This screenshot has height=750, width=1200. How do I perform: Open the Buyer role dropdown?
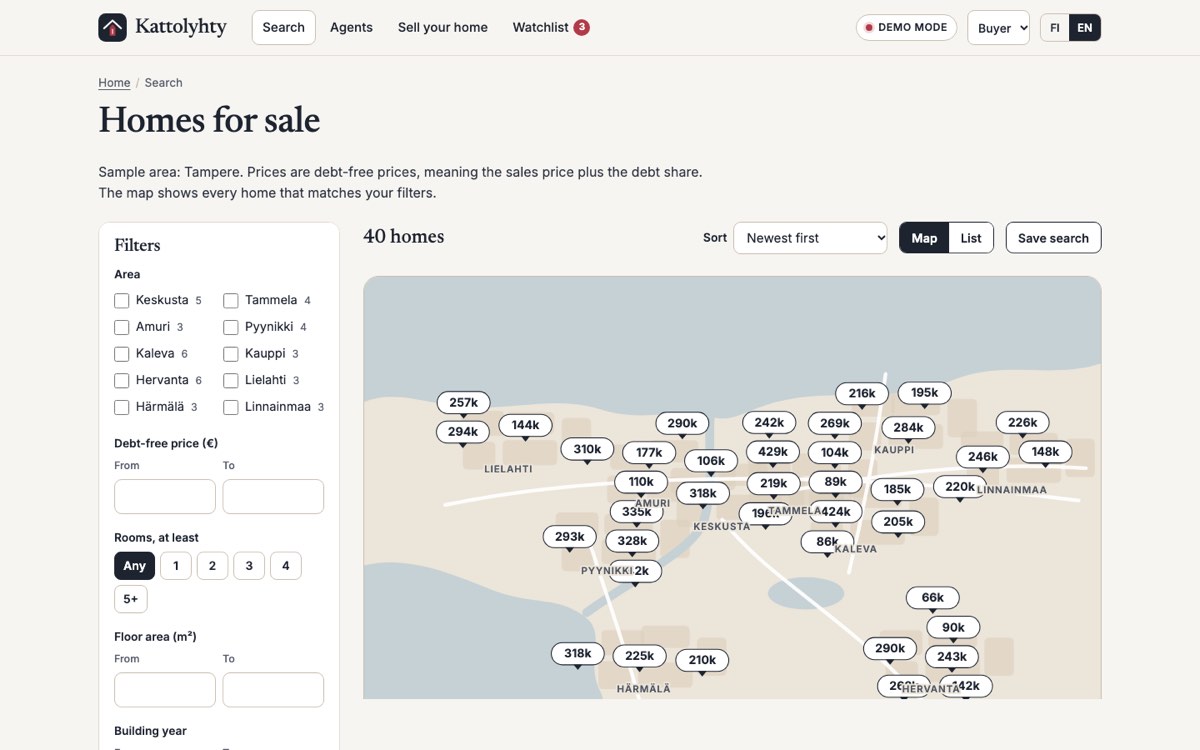click(x=998, y=28)
